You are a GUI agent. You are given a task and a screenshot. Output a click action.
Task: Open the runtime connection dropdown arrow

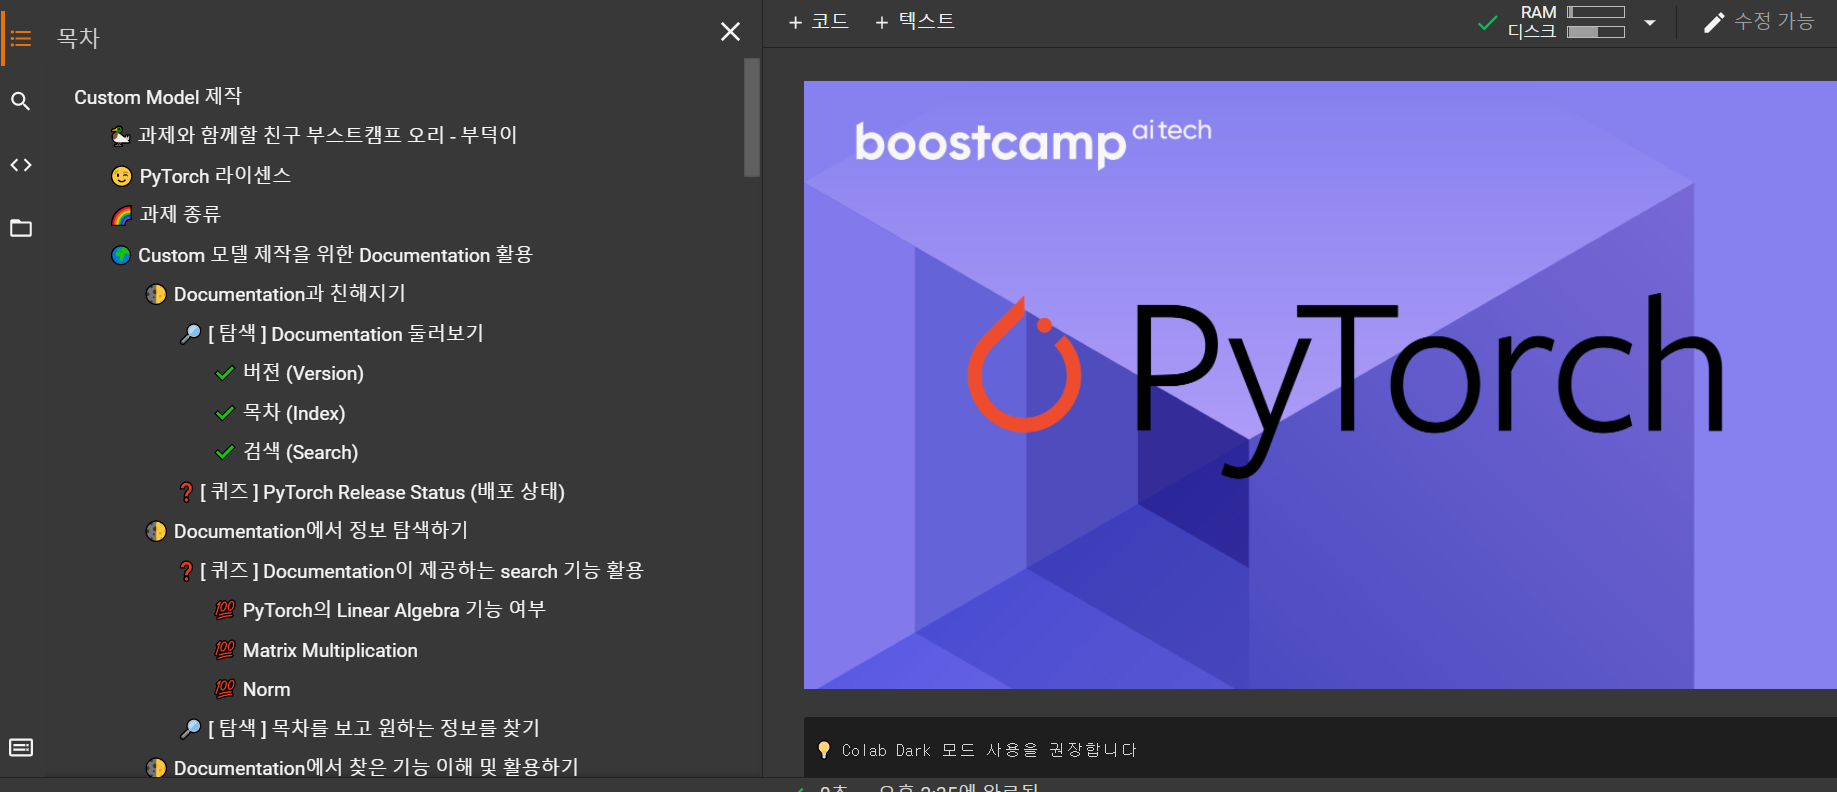pos(1650,22)
